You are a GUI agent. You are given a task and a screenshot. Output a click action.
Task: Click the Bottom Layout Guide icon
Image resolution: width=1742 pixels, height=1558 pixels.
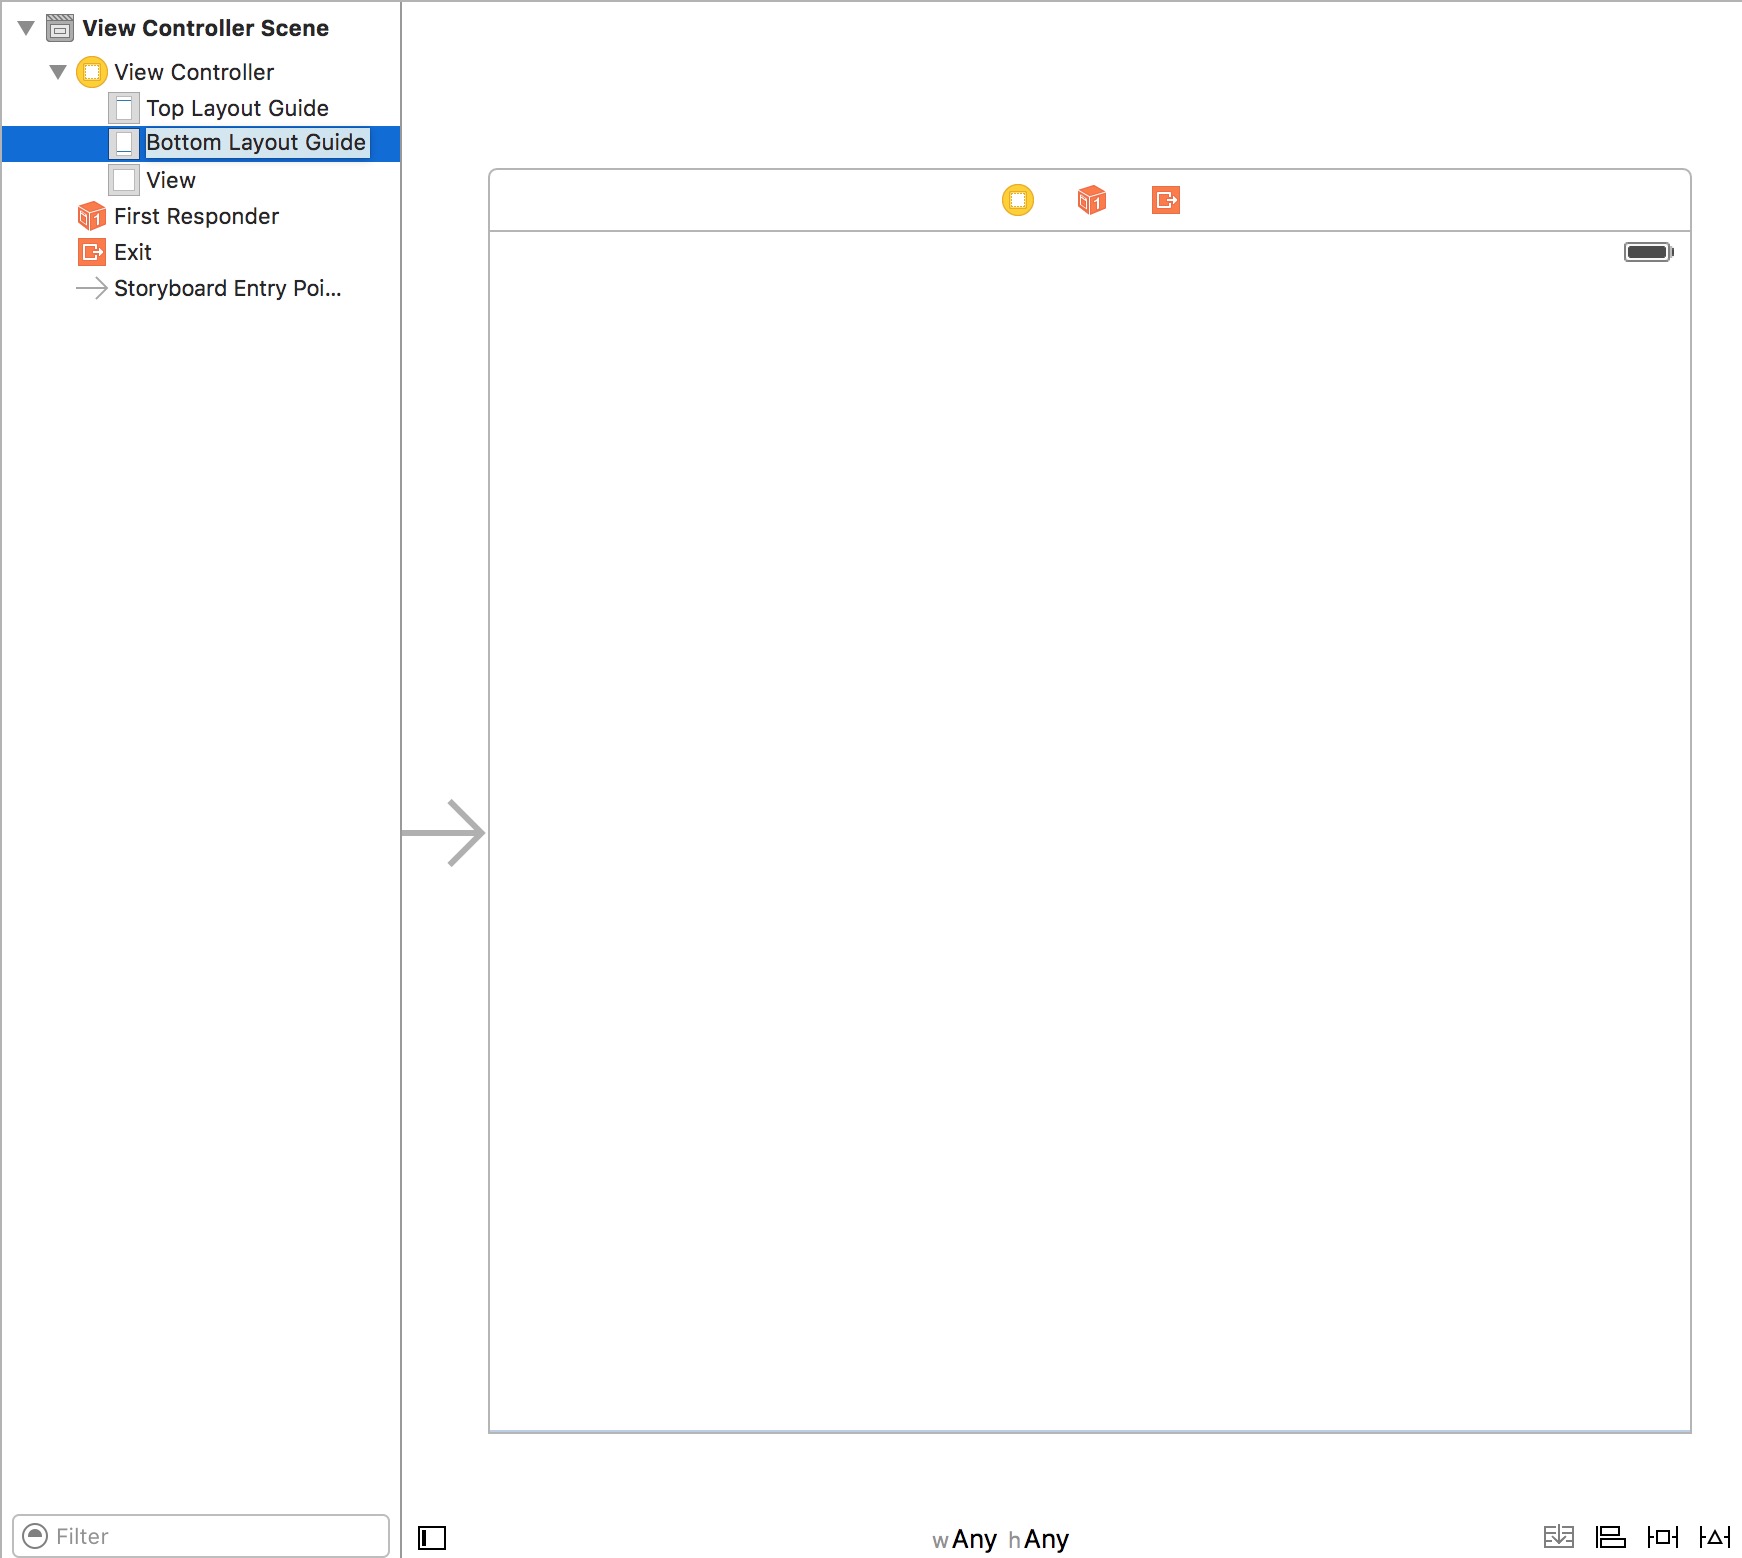[124, 143]
